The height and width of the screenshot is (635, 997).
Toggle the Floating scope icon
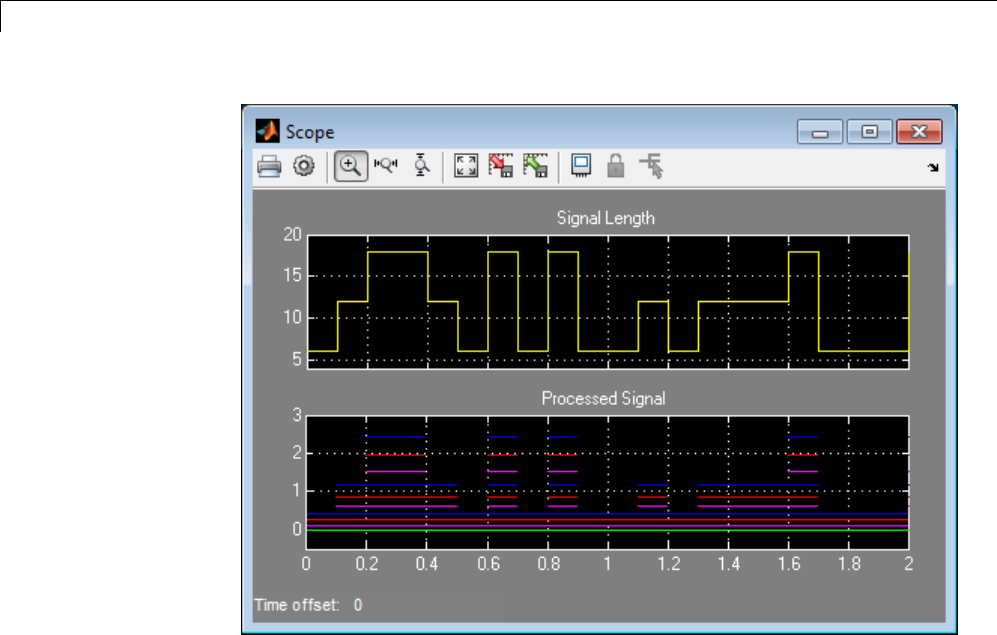581,167
